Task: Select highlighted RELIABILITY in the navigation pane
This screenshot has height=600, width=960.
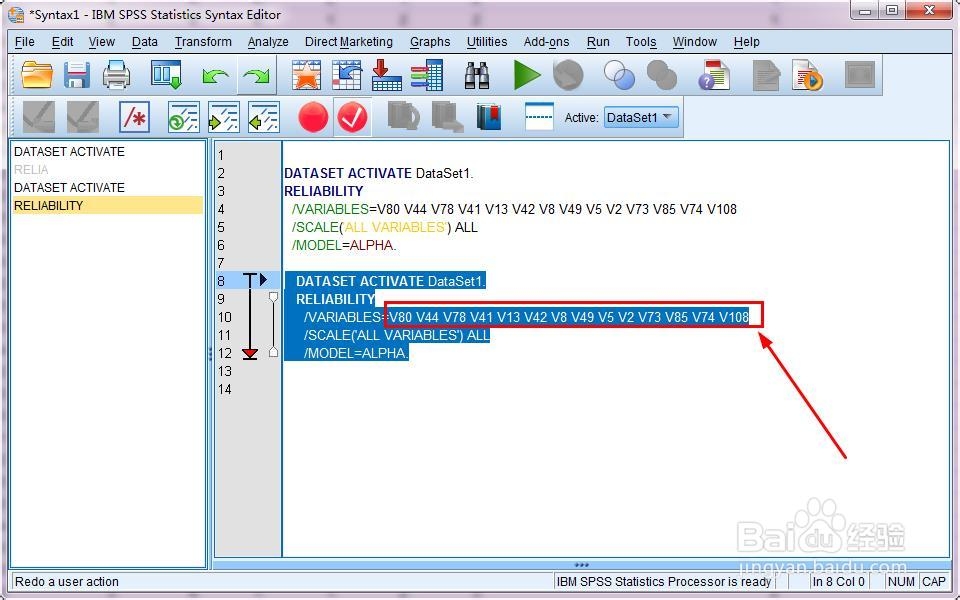Action: pyautogui.click(x=108, y=205)
